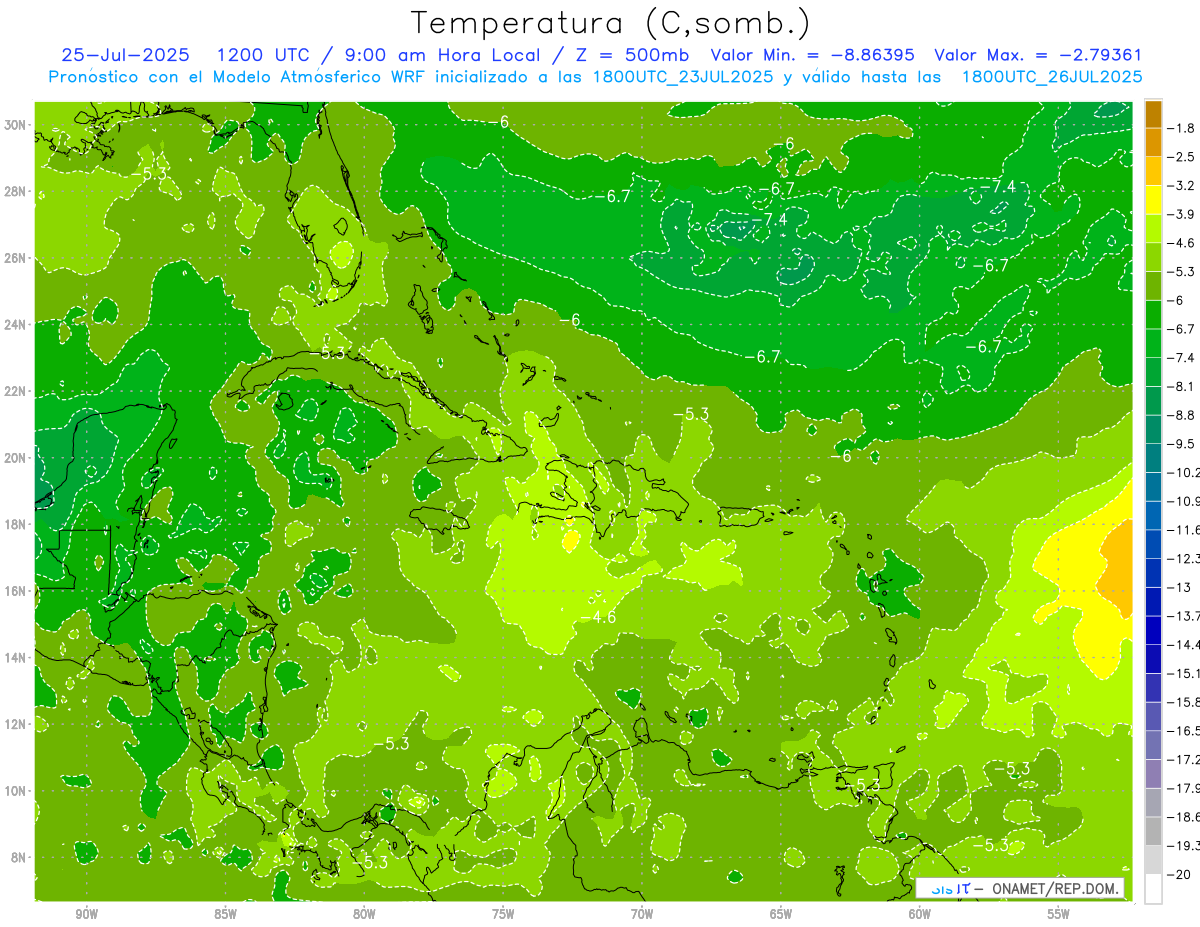The image size is (1200, 927).
Task: Click the "85W" longitude axis label
Action: (x=225, y=914)
